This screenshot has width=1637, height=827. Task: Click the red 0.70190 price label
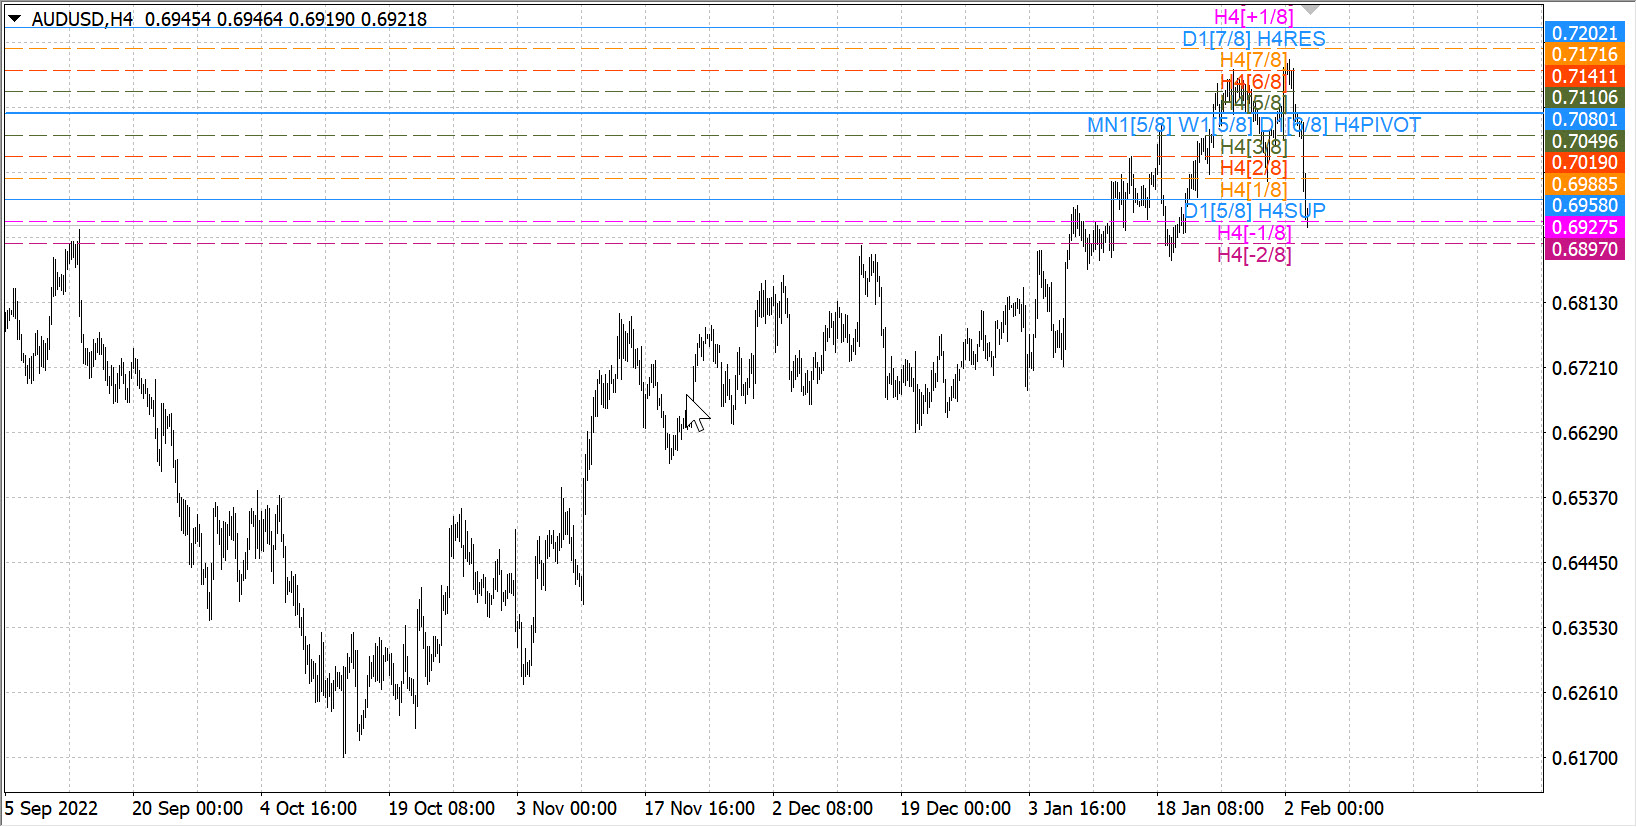click(1585, 163)
